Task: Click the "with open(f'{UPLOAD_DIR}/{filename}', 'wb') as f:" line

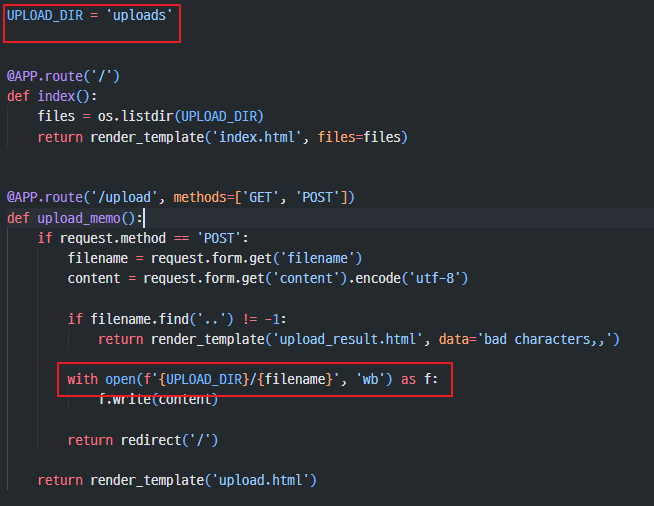Action: pyautogui.click(x=253, y=379)
